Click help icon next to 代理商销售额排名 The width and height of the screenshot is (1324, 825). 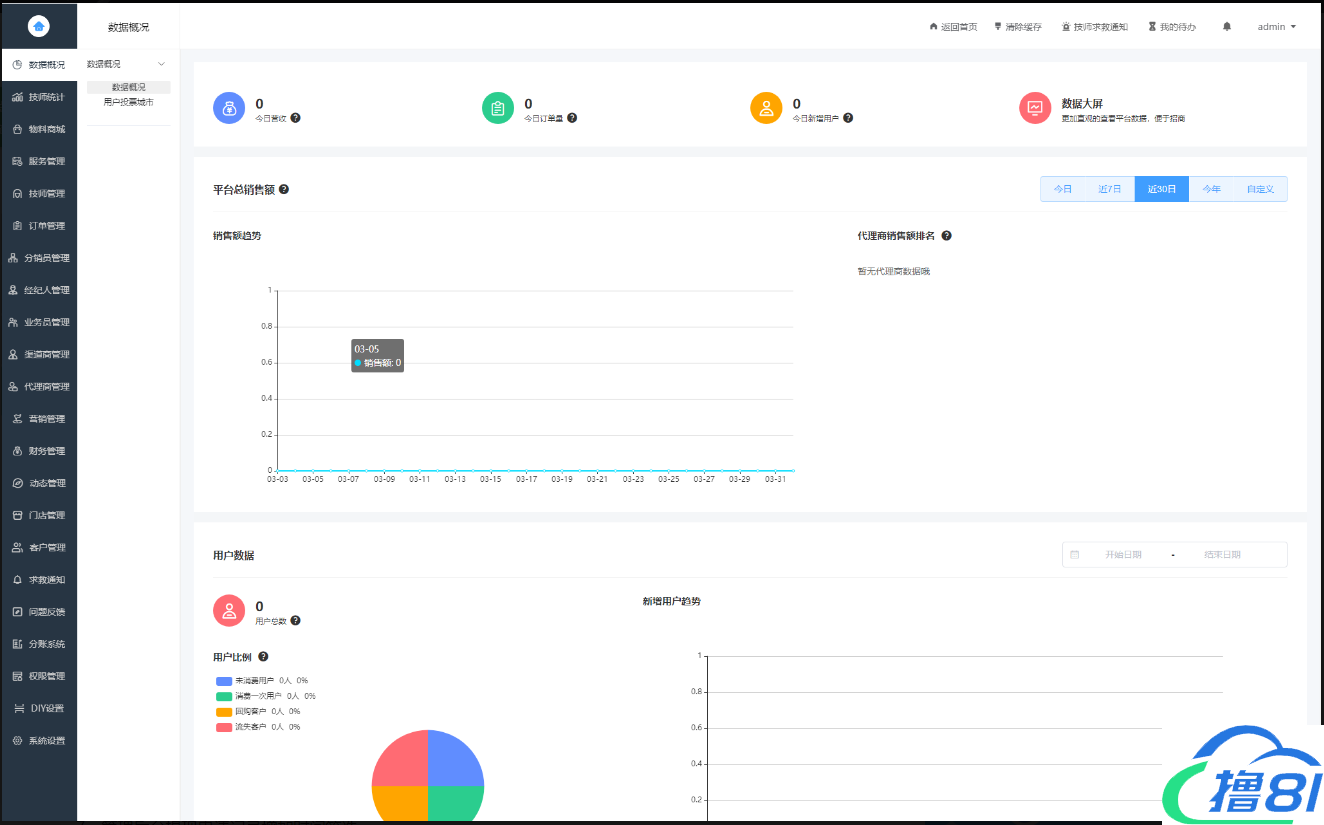(x=946, y=236)
